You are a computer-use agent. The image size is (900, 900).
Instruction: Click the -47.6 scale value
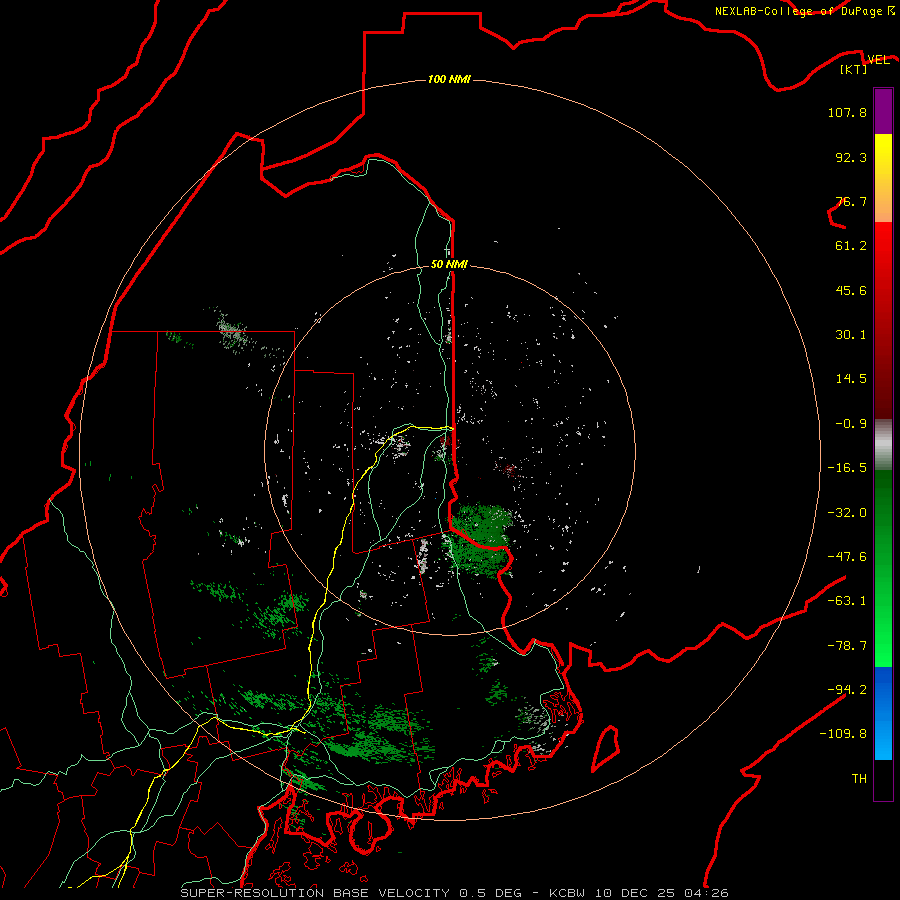pos(847,557)
